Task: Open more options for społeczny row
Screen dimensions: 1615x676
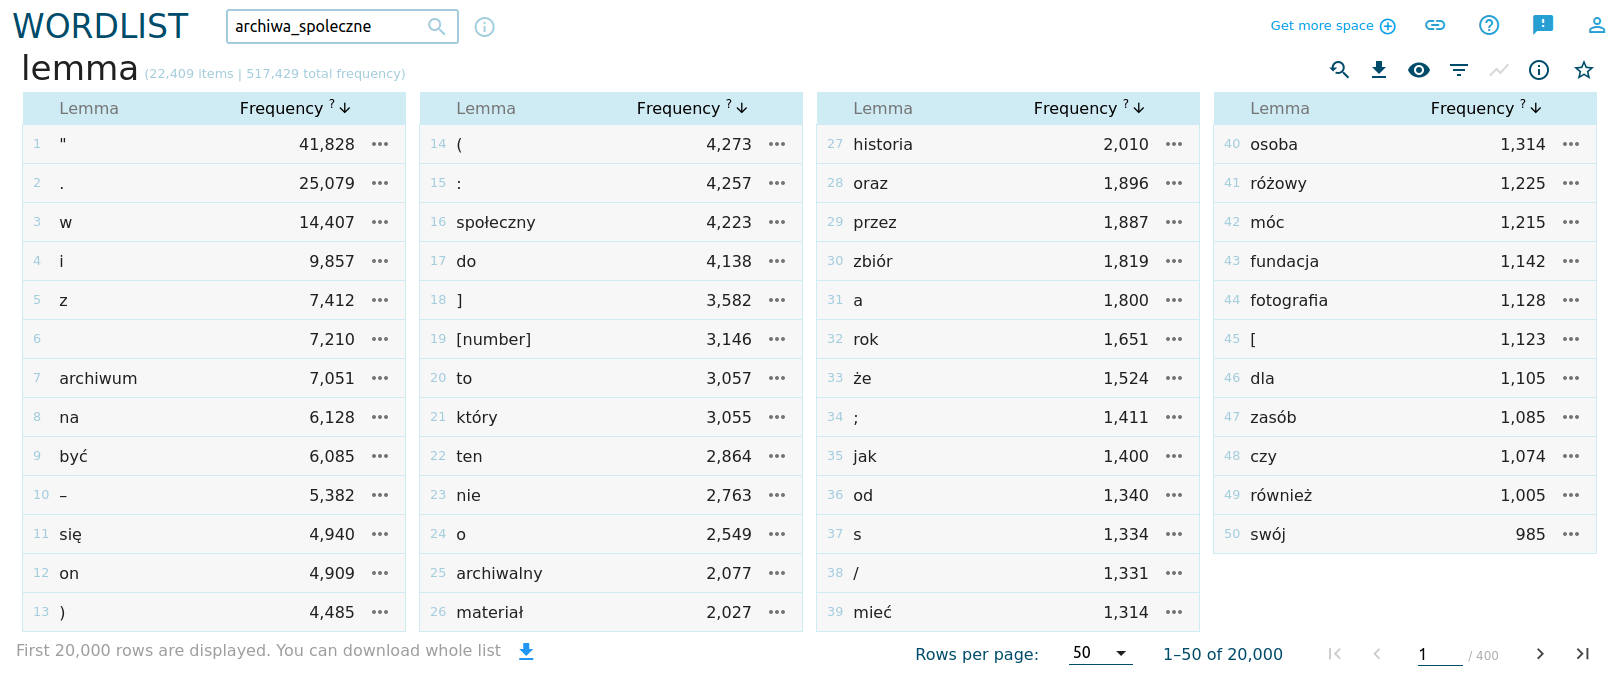Action: tap(777, 222)
